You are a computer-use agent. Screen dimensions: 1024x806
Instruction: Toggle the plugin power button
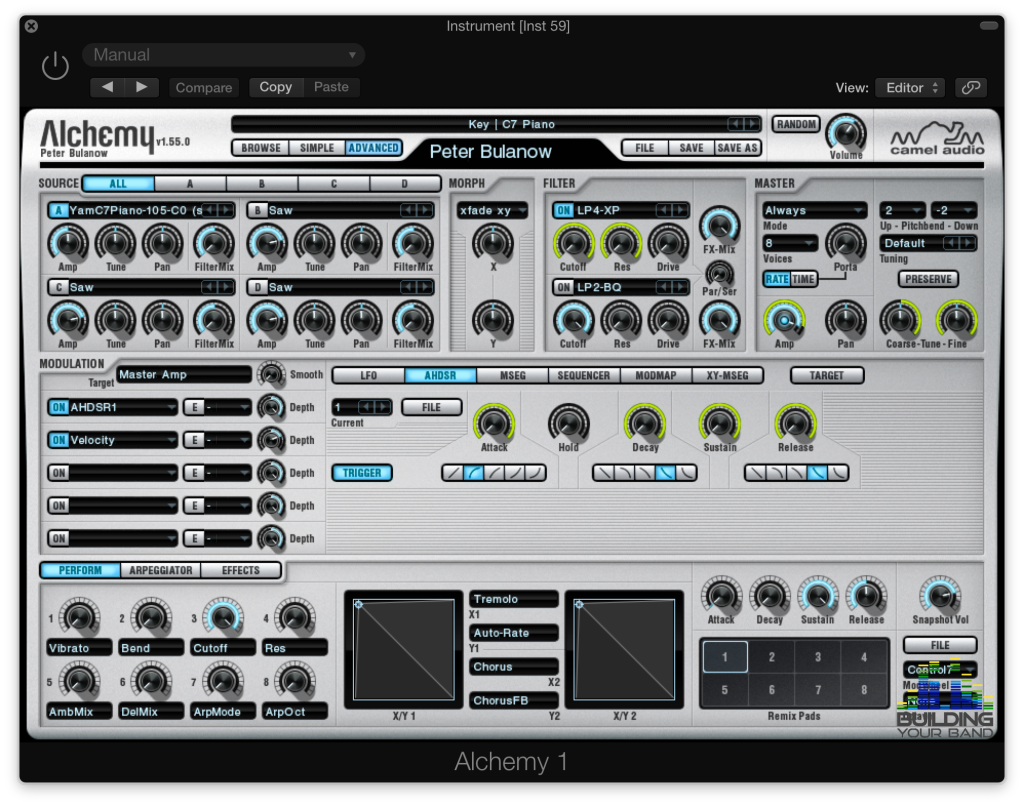pos(55,66)
